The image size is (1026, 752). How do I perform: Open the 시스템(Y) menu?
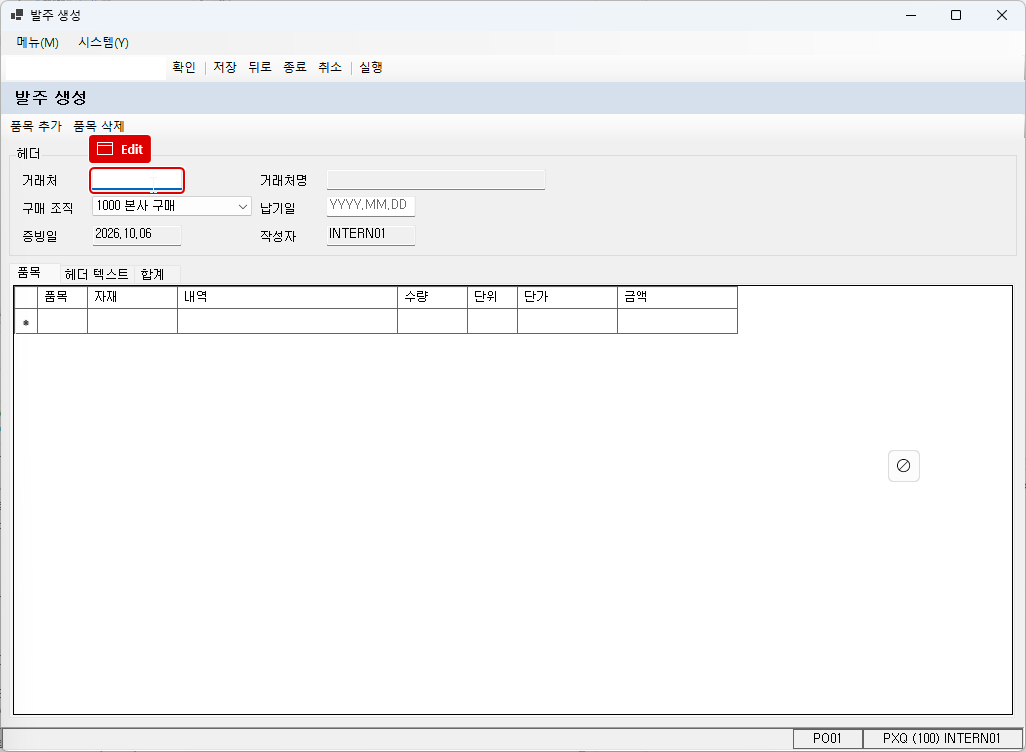click(x=103, y=43)
